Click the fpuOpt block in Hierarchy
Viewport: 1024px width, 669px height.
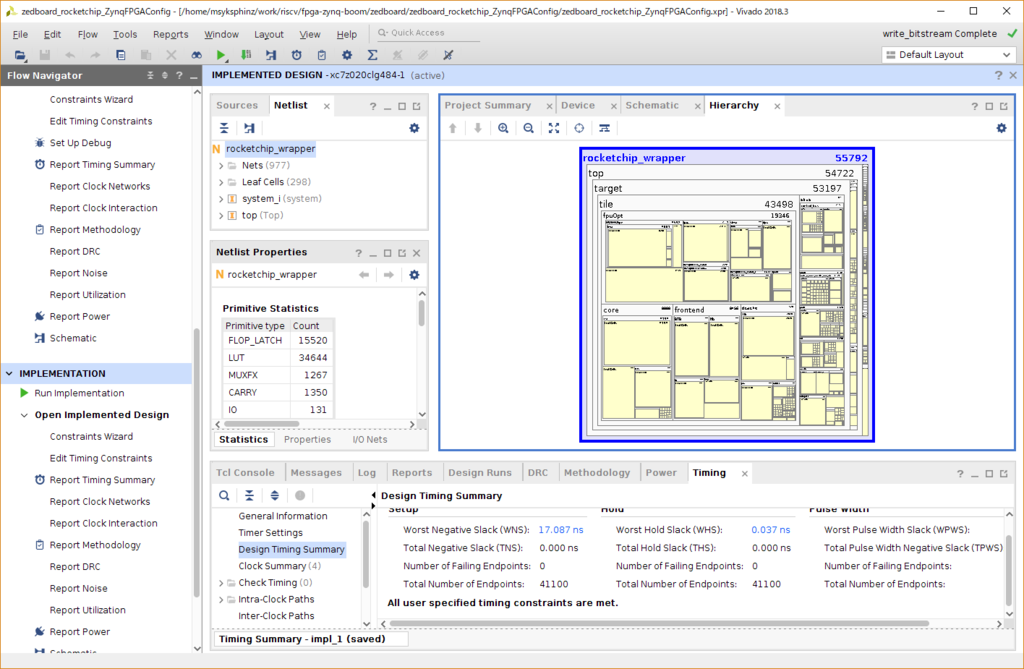click(697, 257)
